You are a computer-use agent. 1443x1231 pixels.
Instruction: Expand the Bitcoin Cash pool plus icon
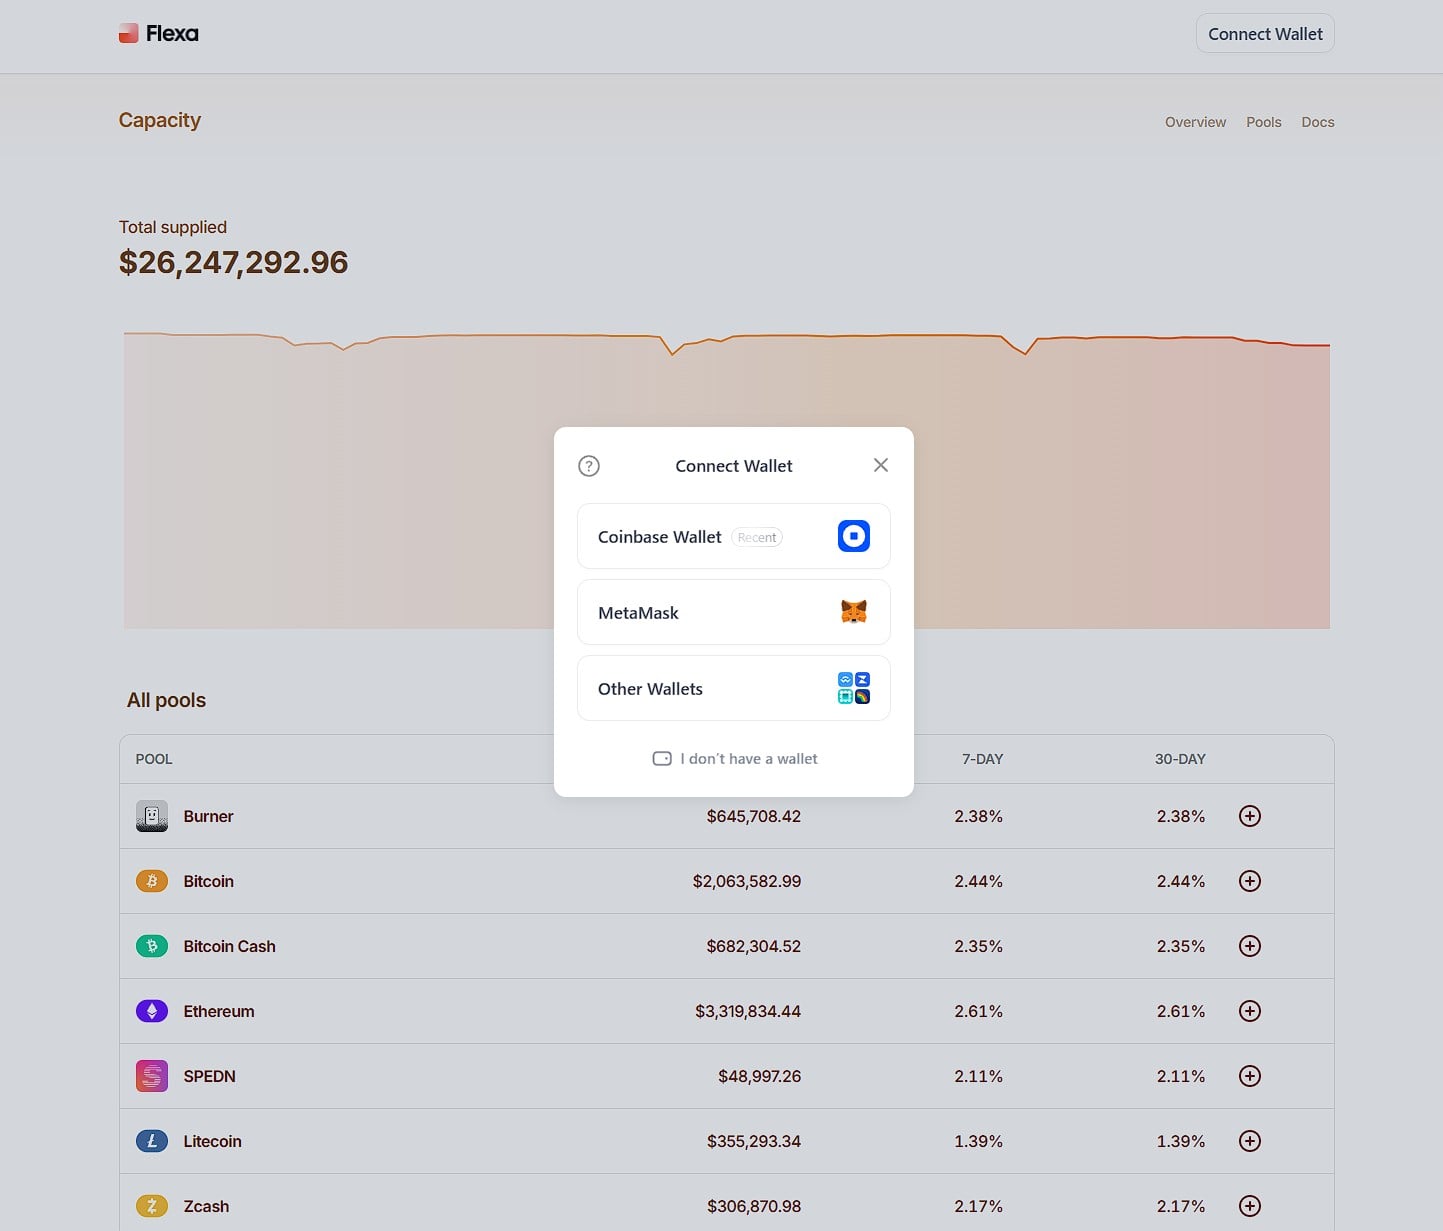click(1249, 946)
